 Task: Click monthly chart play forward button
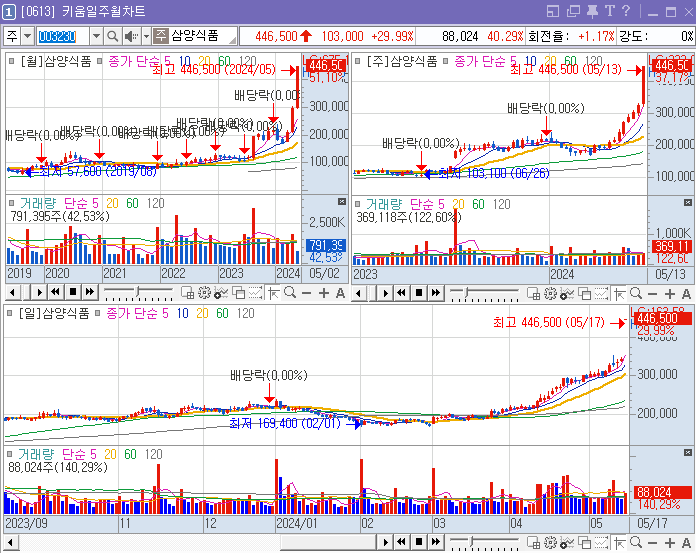coord(39,292)
